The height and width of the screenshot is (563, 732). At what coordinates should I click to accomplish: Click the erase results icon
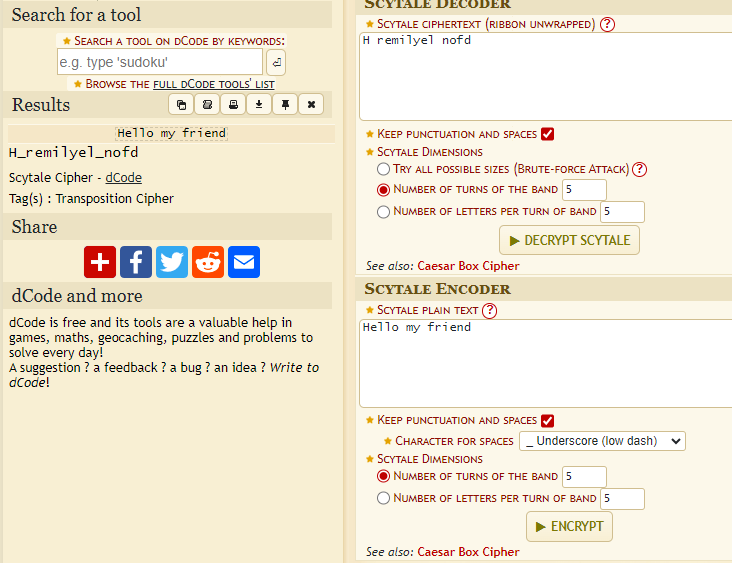(207, 105)
